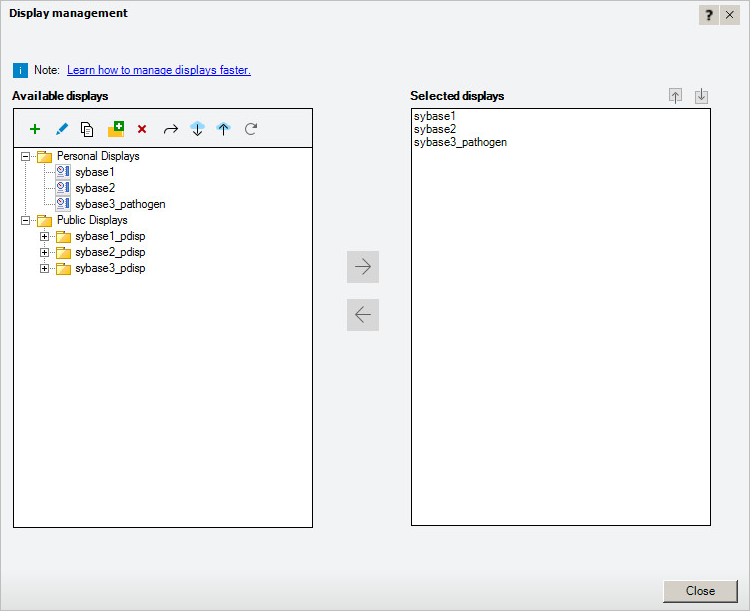Close the Display management dialog with X

(729, 15)
